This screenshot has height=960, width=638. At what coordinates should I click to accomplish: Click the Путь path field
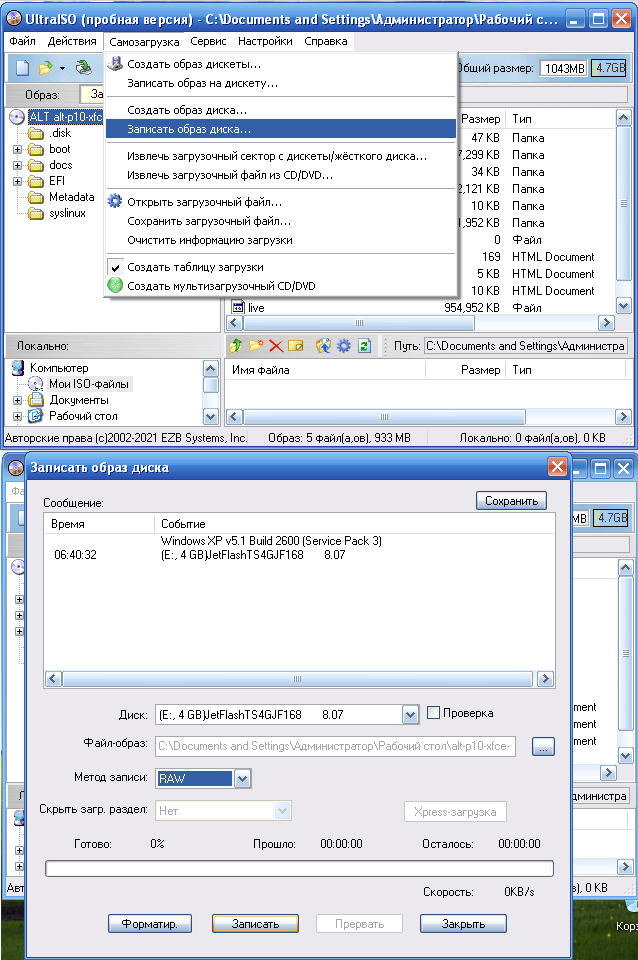[x=525, y=346]
